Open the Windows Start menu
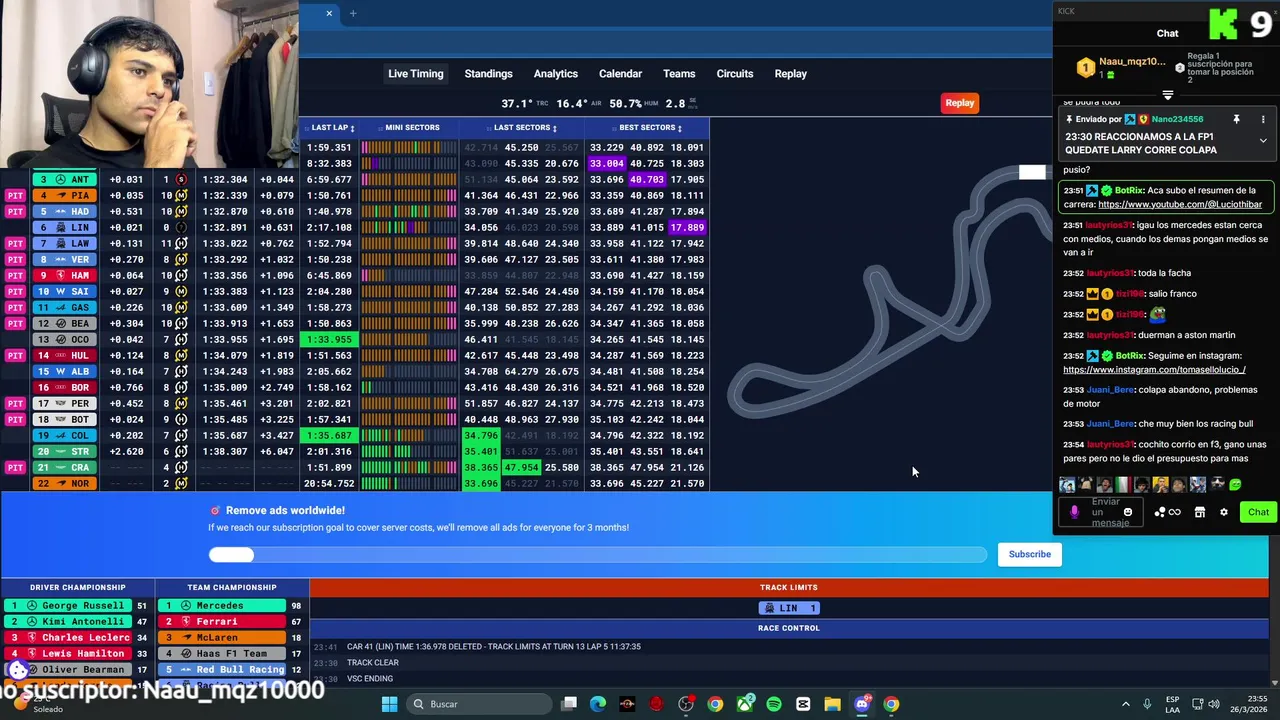Screen dimensions: 1280x720 coord(389,704)
